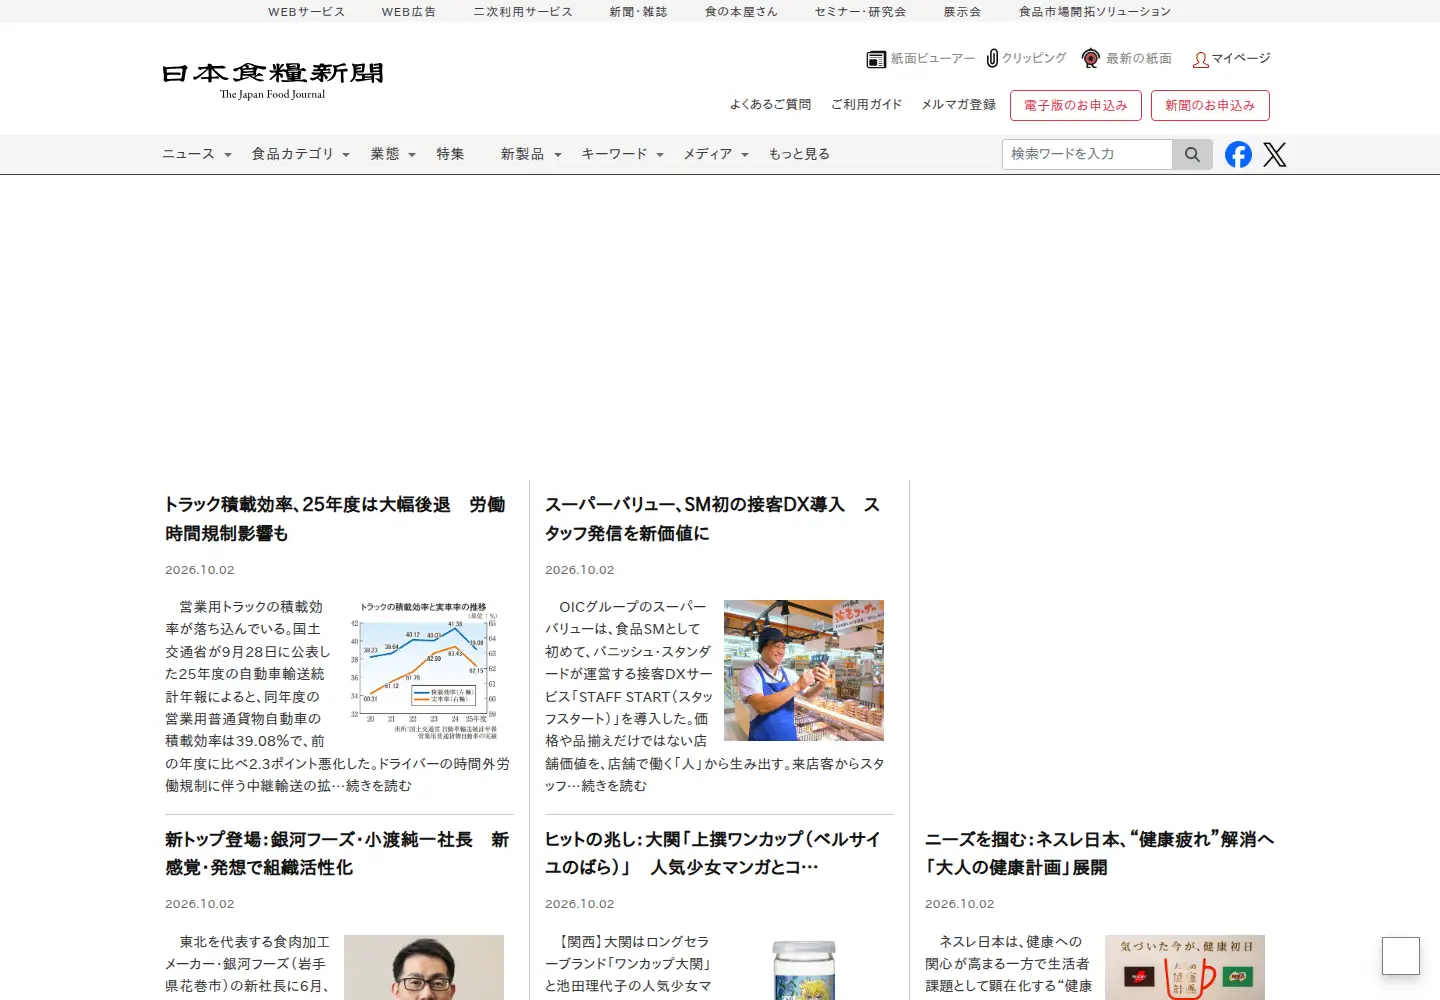Open 食品市場開拓ソリューション in top bar
The width and height of the screenshot is (1440, 1000).
coord(1095,12)
